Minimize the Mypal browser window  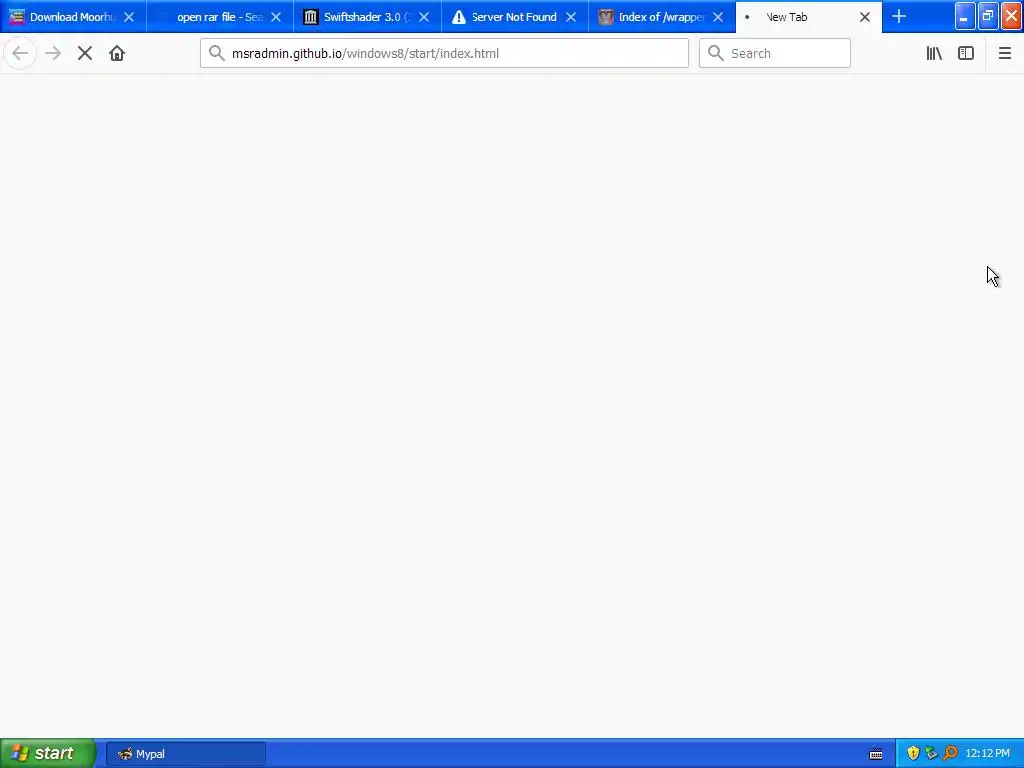[x=965, y=16]
